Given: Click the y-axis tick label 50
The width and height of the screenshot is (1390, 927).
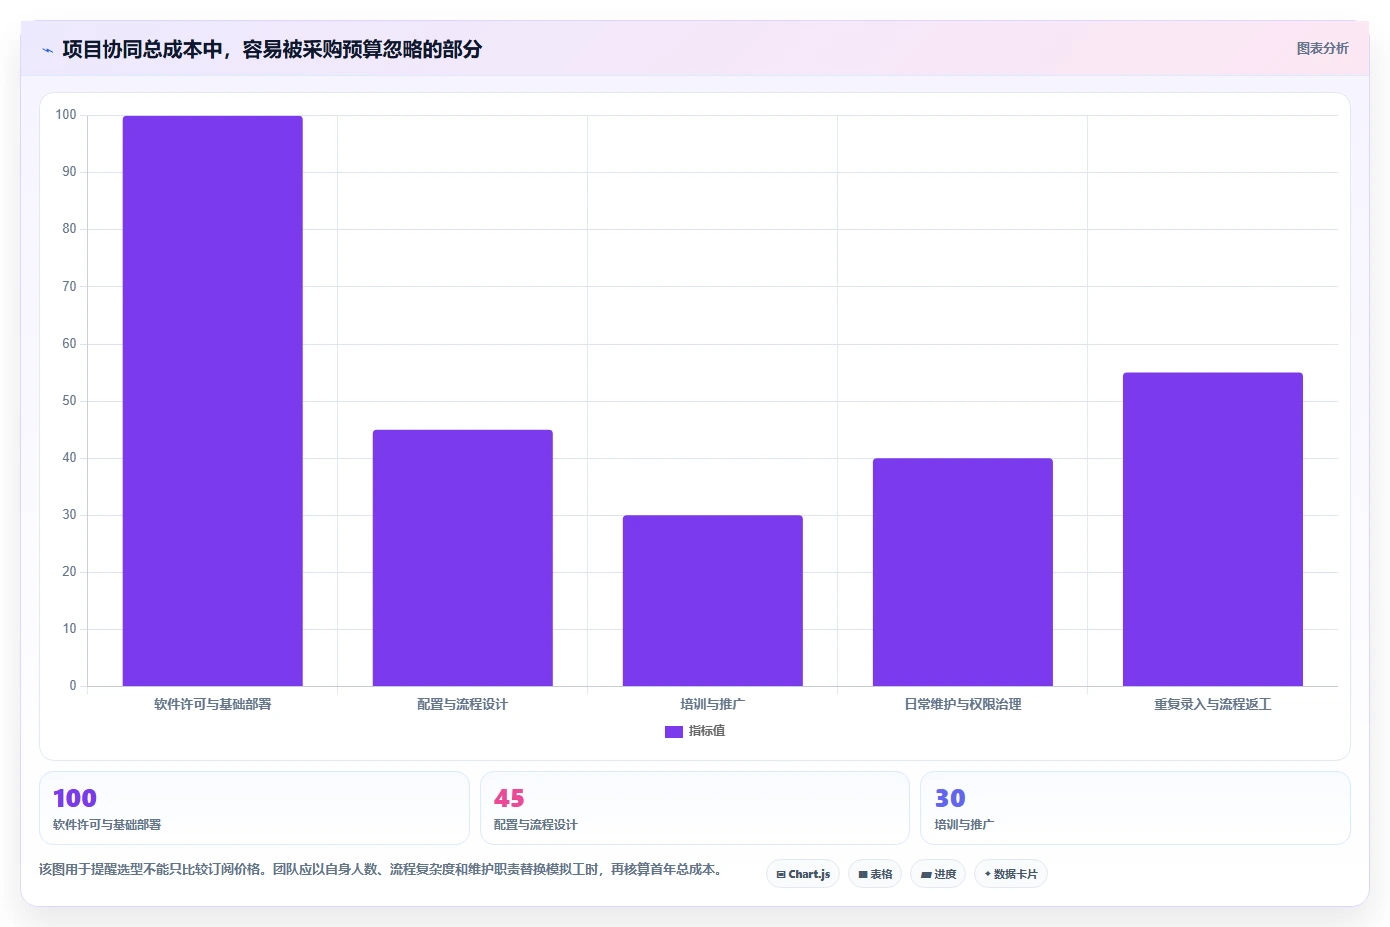Looking at the screenshot, I should (x=69, y=401).
